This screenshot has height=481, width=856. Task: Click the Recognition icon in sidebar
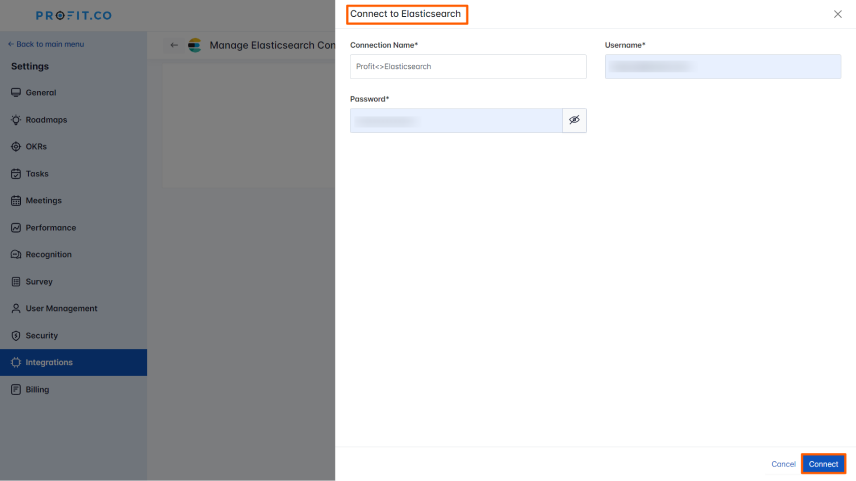click(16, 254)
